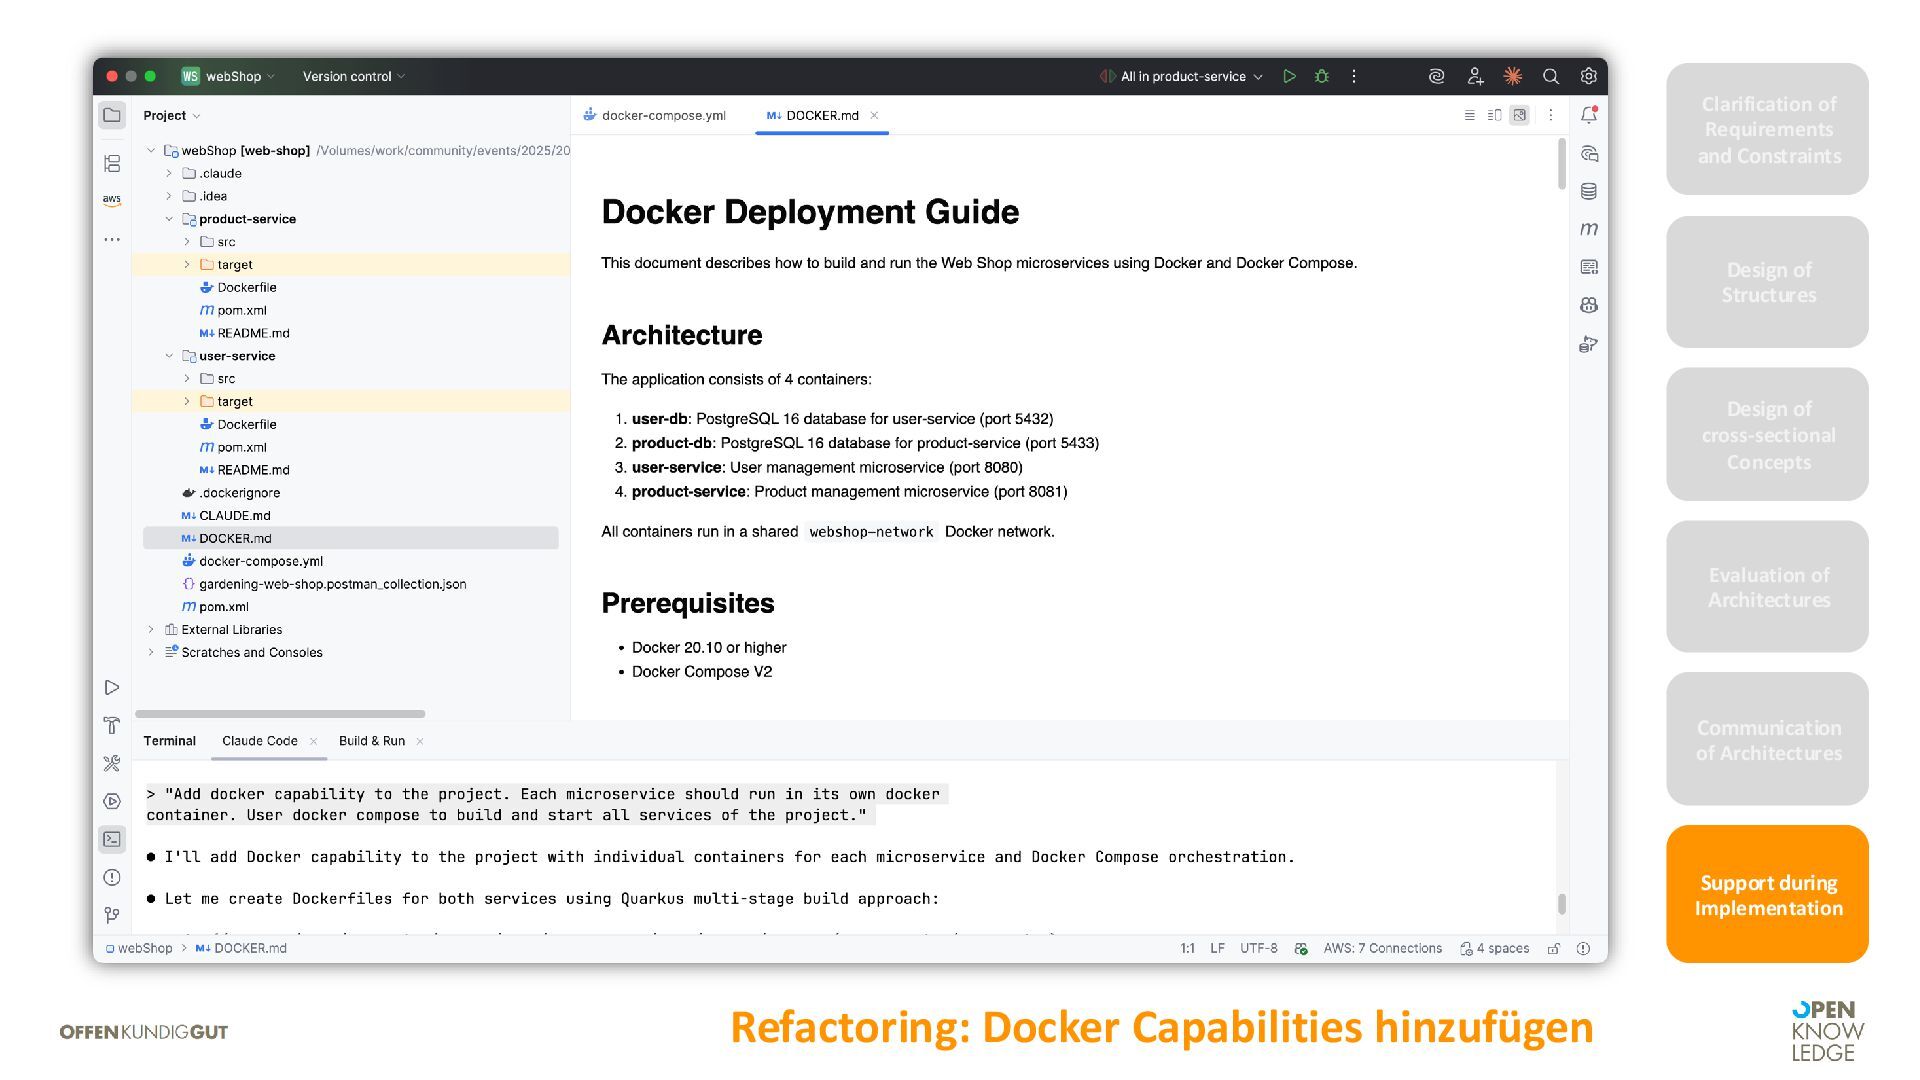Collapse the user-service module
Image resolution: width=1920 pixels, height=1080 pixels.
[169, 356]
